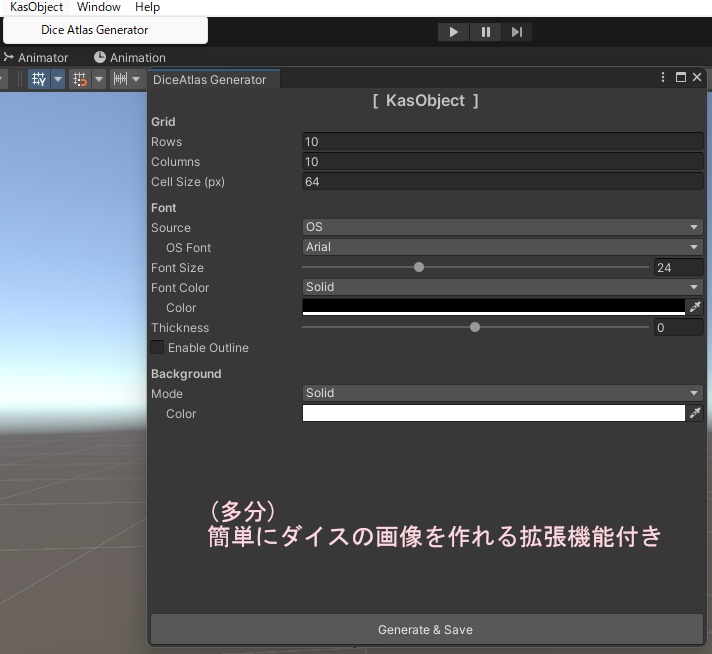Click the Thickness slider handle
Screen dimensions: 712x654
coord(475,327)
